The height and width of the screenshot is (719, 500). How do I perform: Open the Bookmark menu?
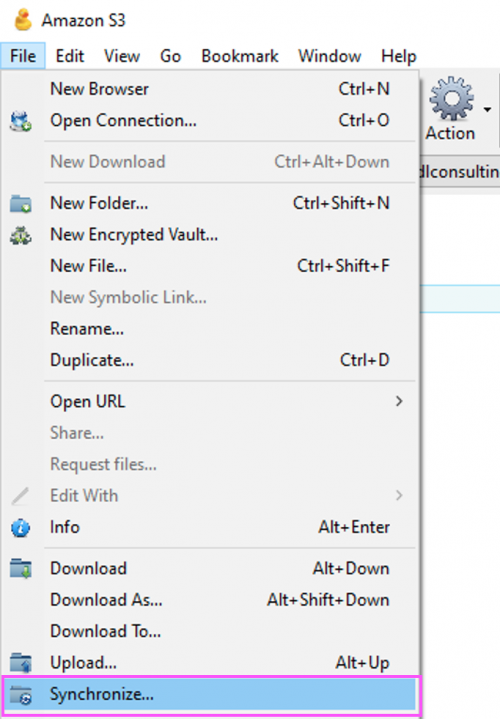[240, 56]
